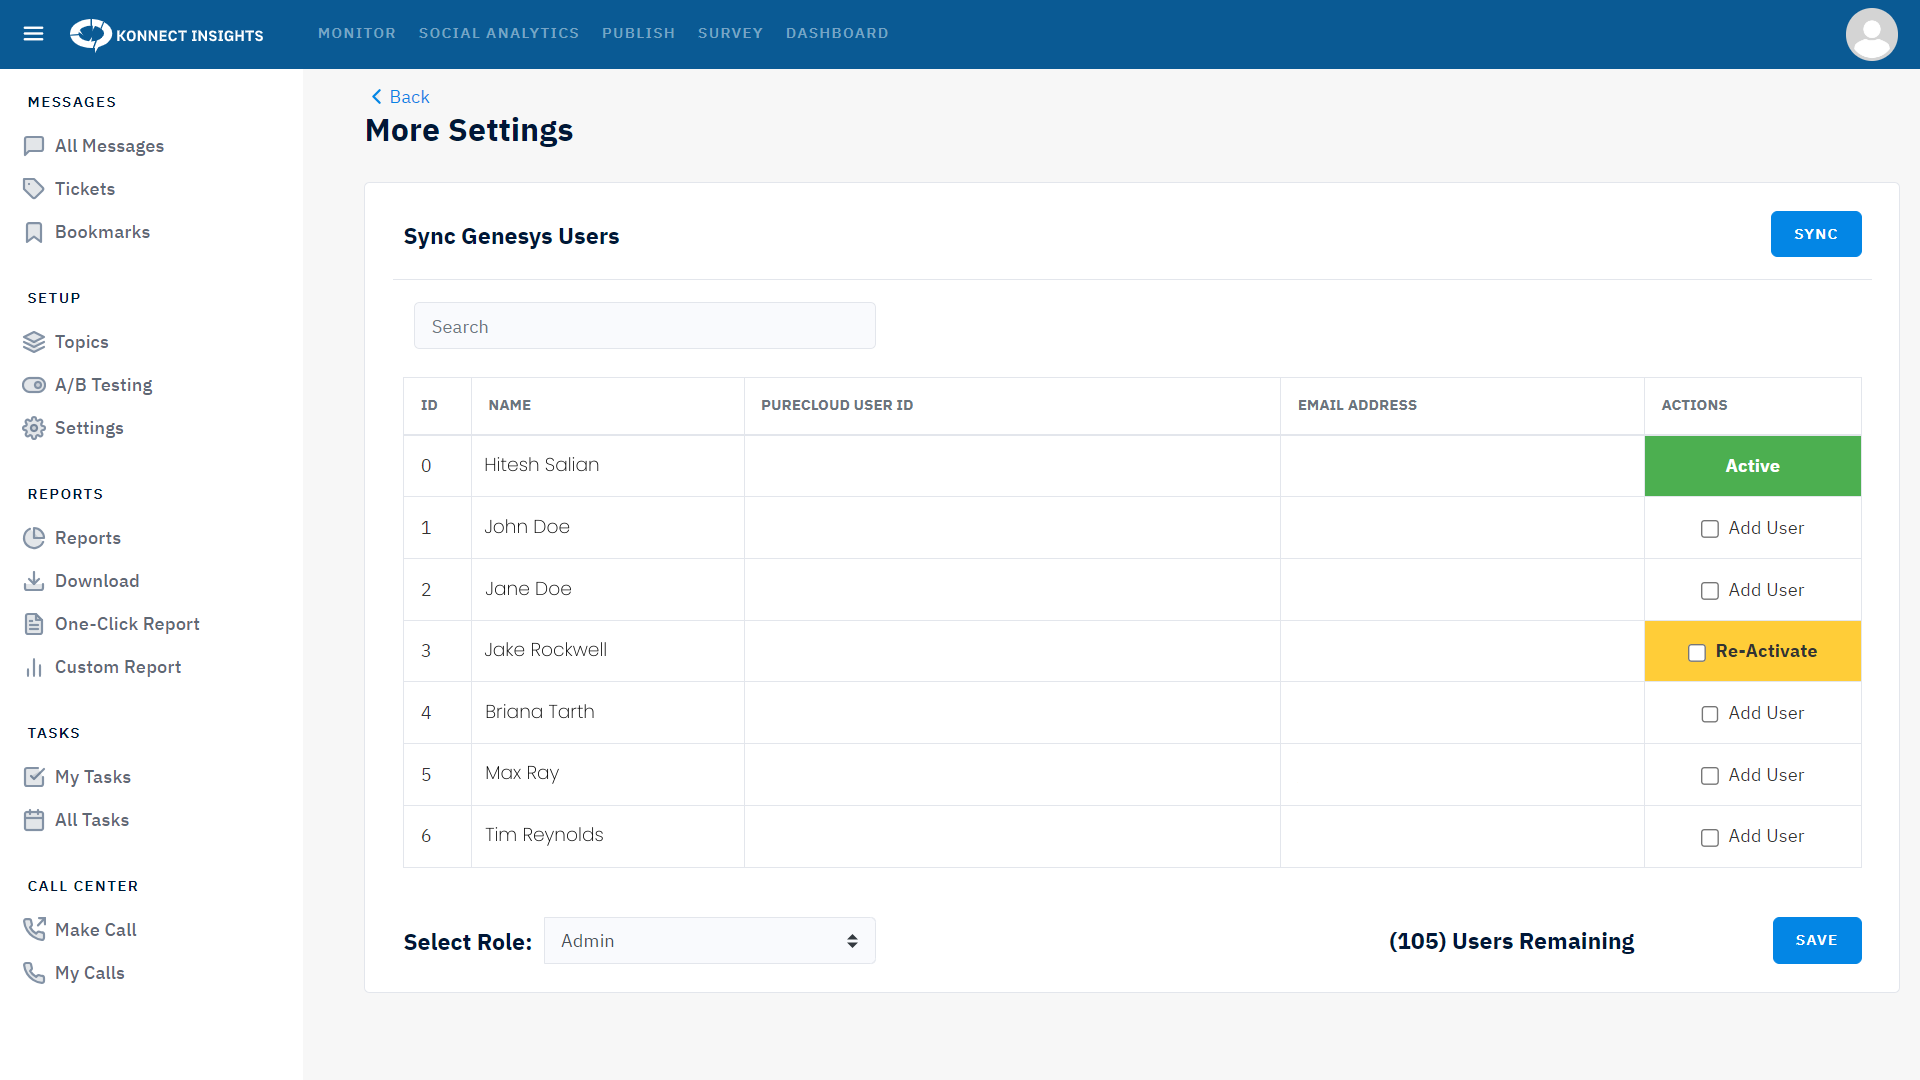Click the Konnect Insights logo
Screen dimensions: 1920x1080
point(167,34)
